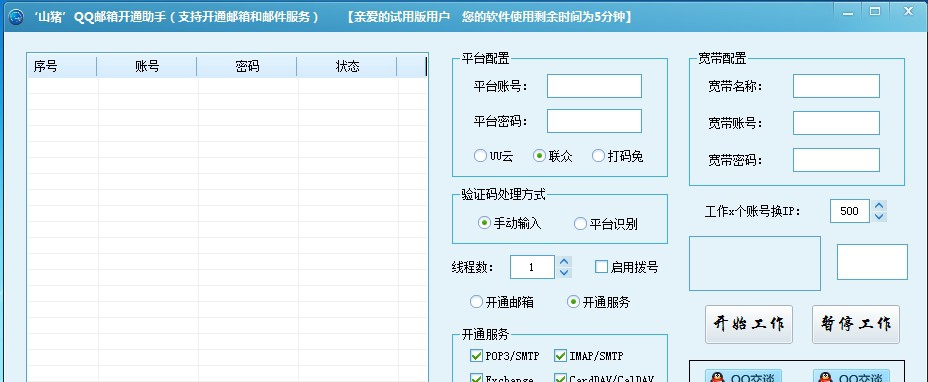Click the app logo icon in title bar

(17, 17)
